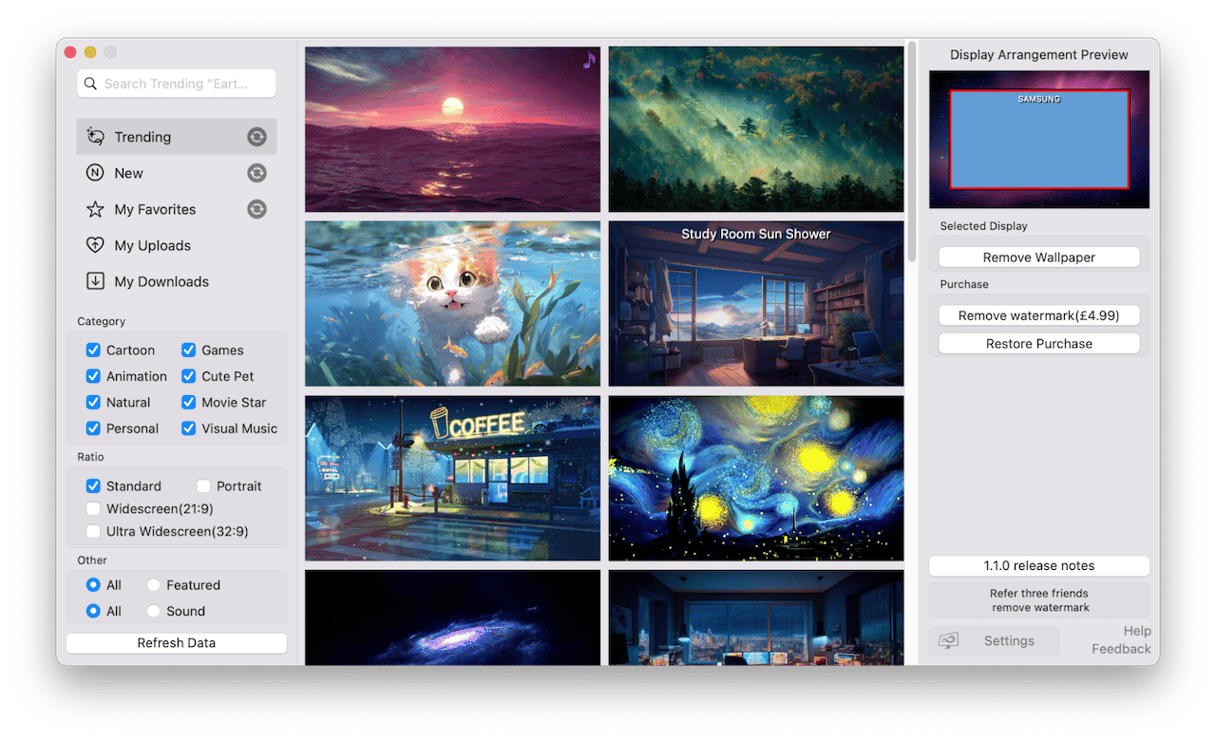
Task: Select the All option beside Sound
Action: (93, 611)
